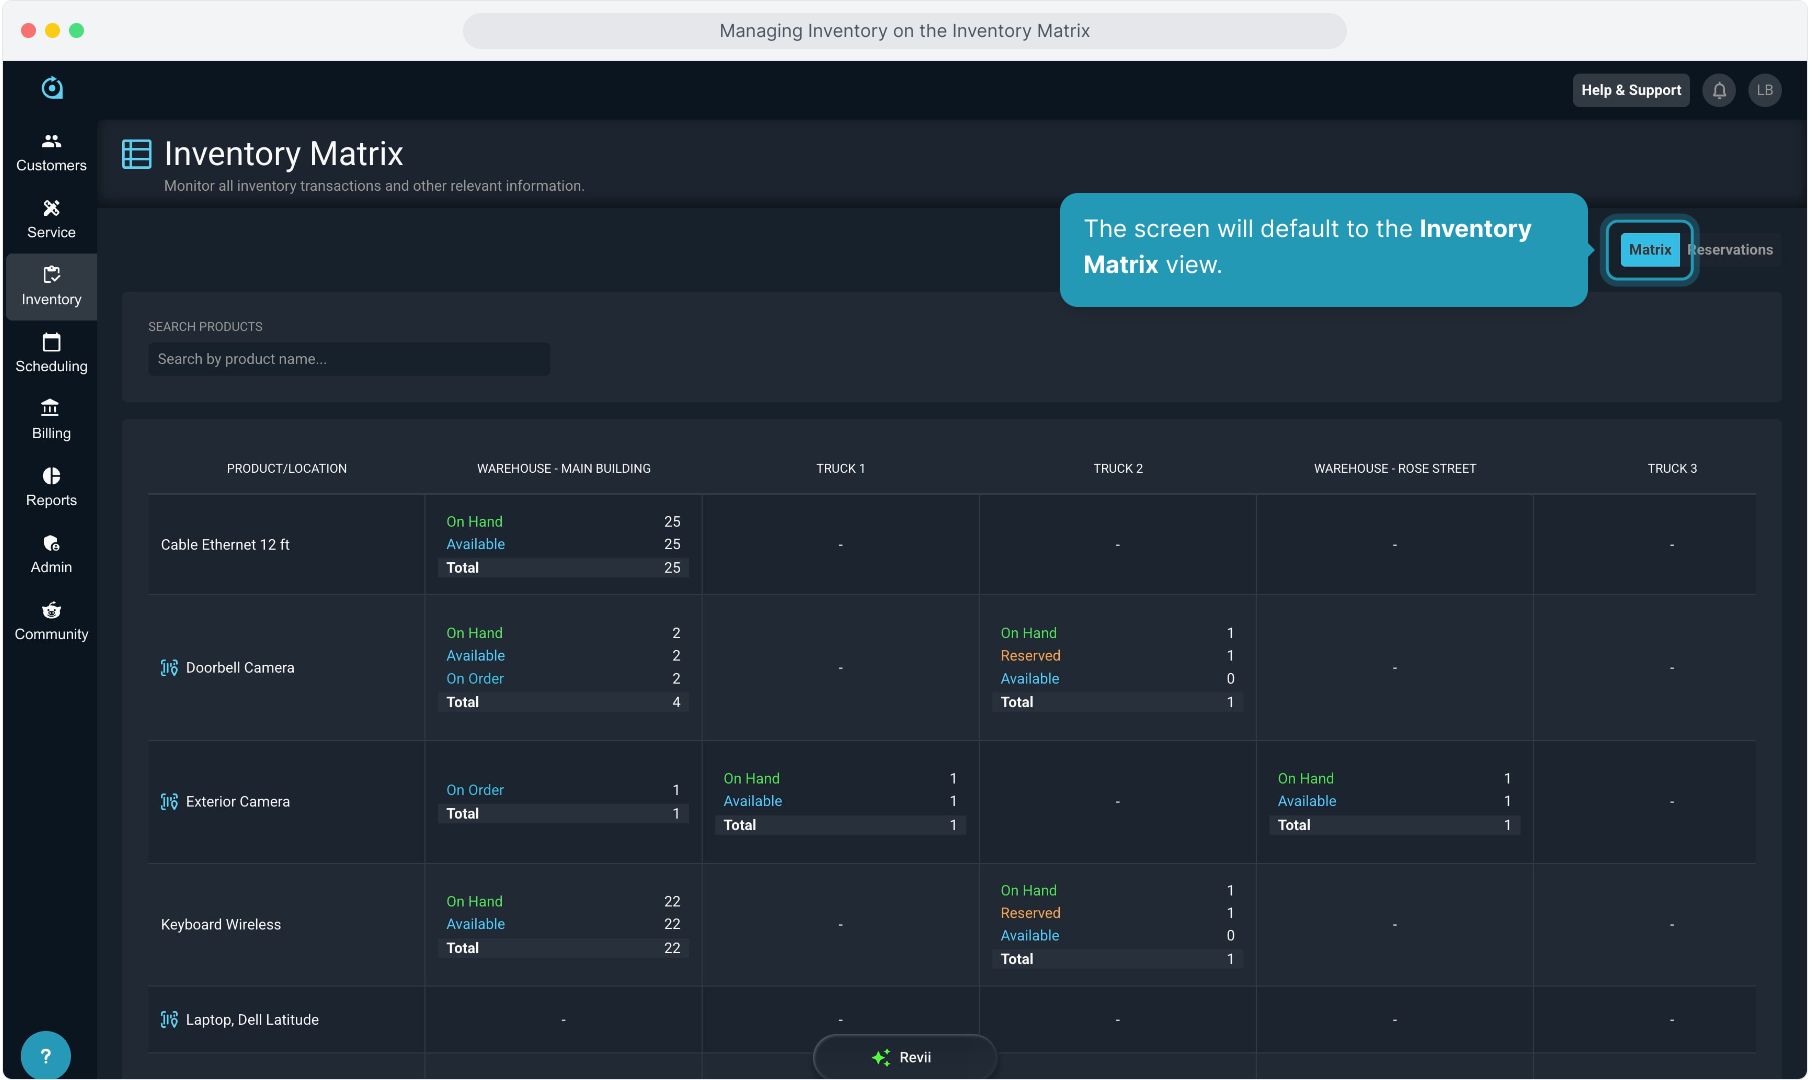Click the Laptop, Dell Latitude product name
1810x1080 pixels.
252,1020
